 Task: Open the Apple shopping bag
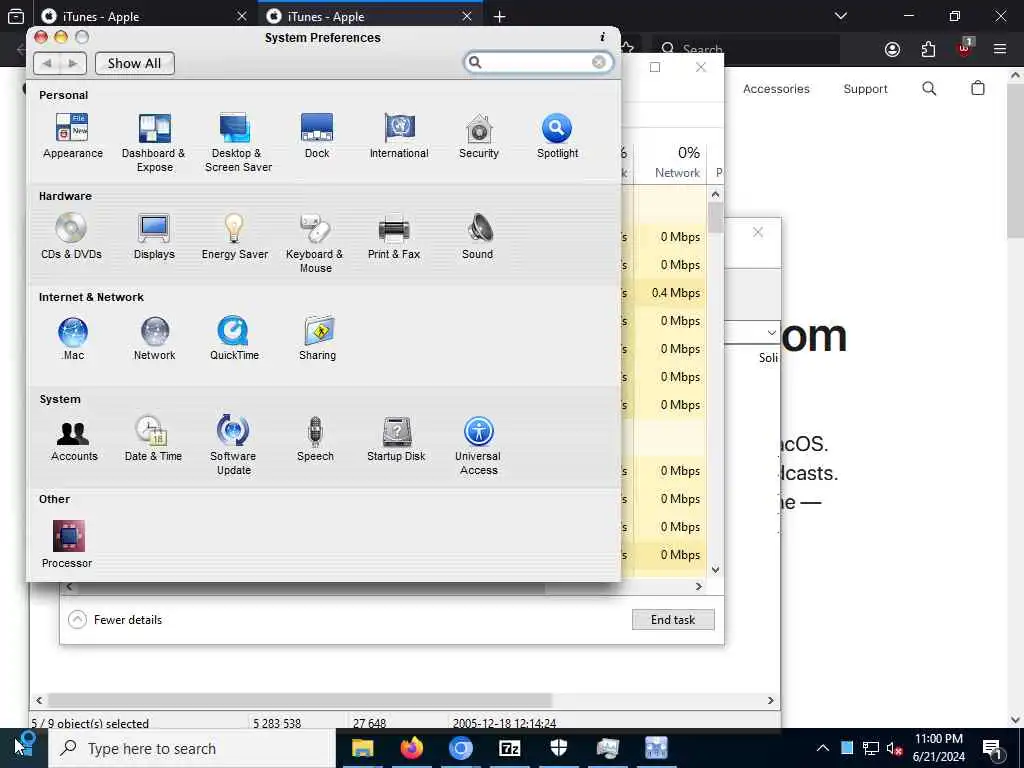978,88
